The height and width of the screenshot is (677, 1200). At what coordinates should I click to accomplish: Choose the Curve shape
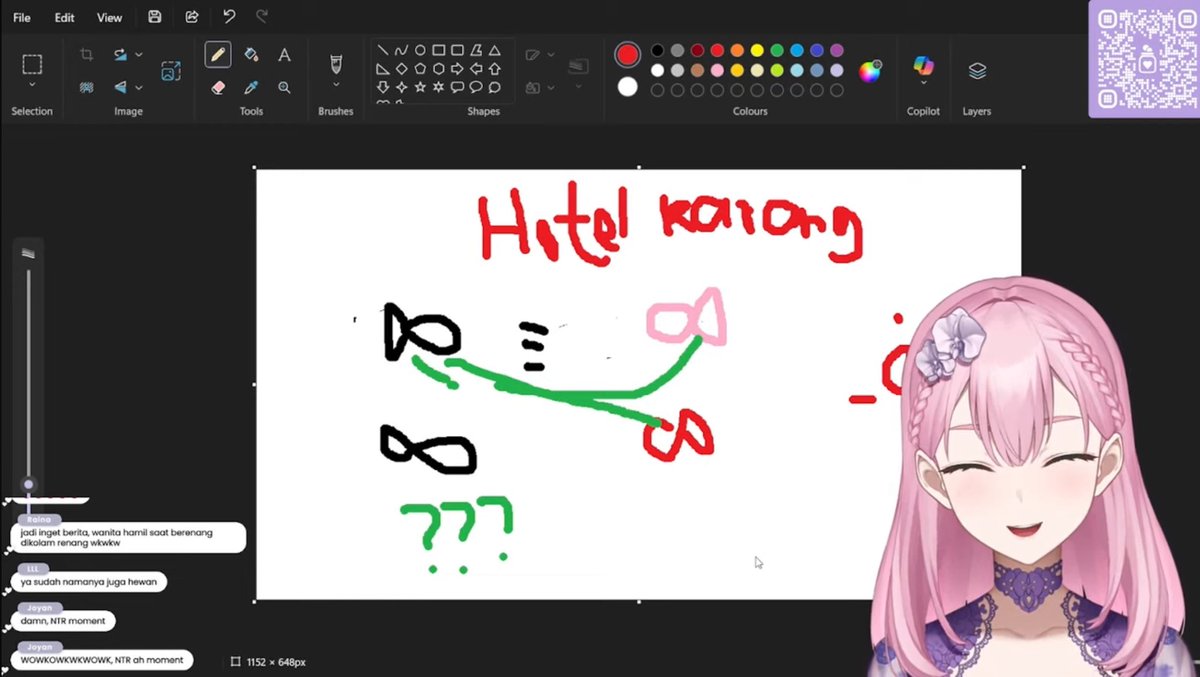click(x=401, y=50)
